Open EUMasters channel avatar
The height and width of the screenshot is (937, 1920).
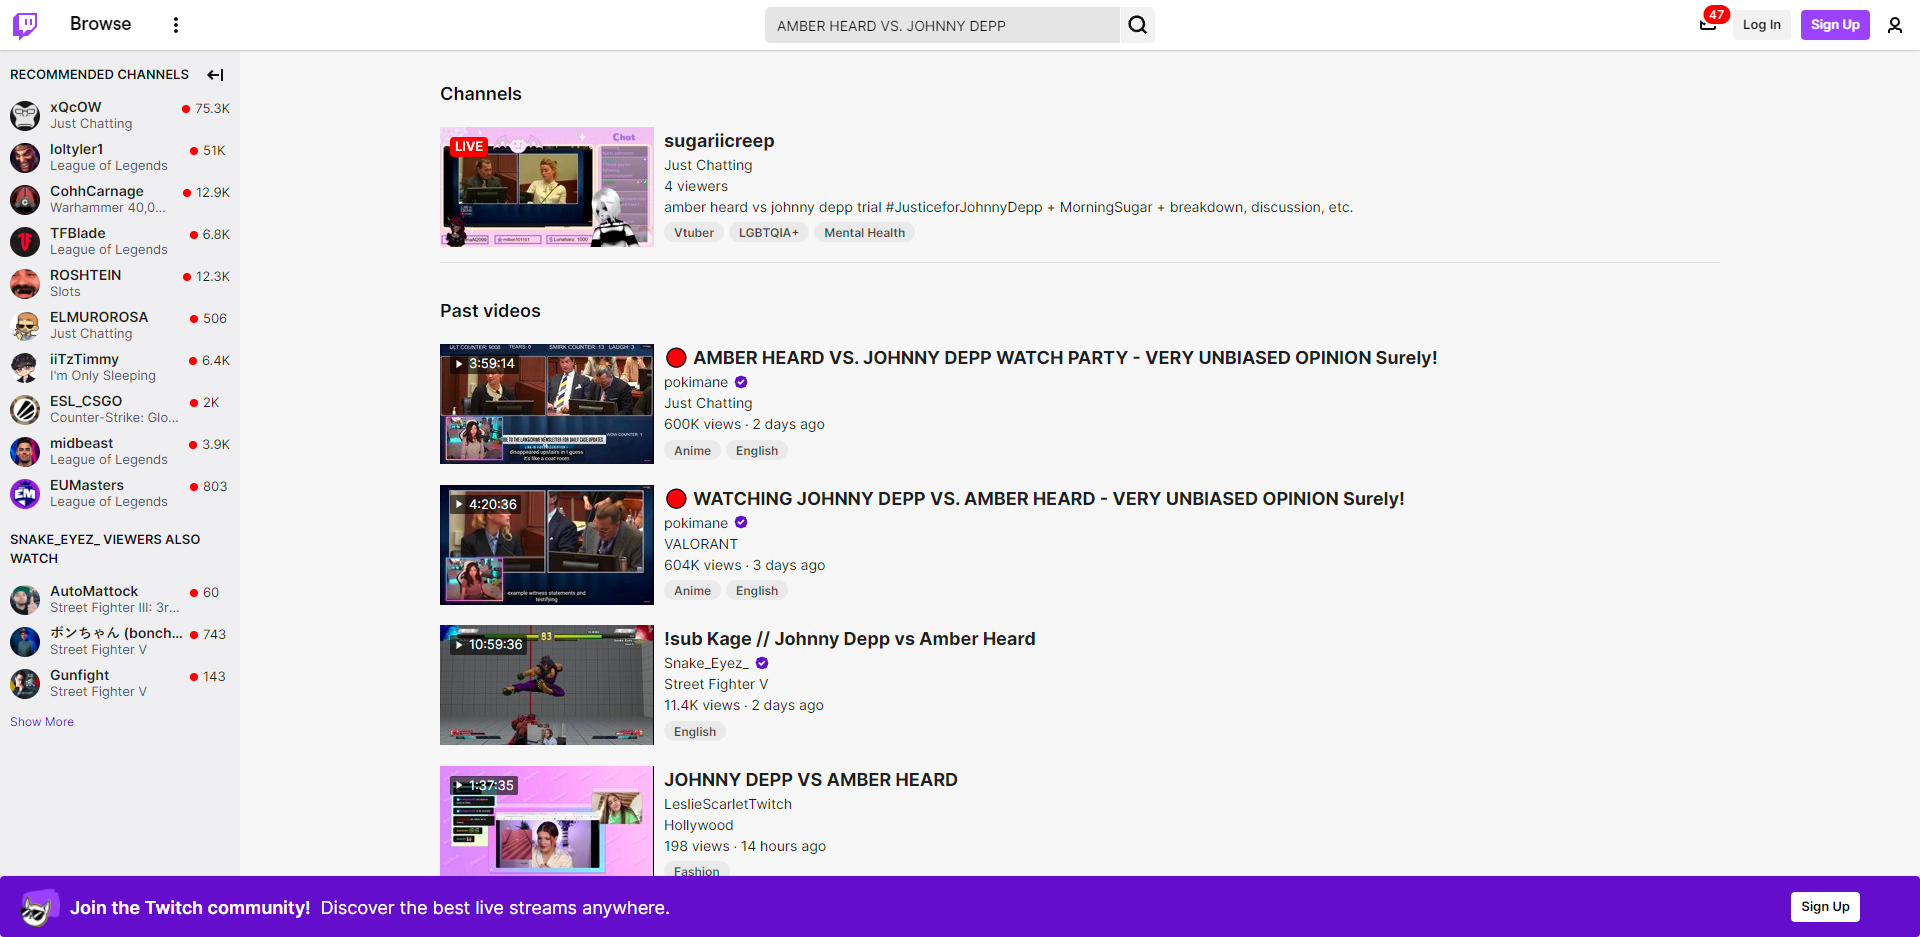click(25, 493)
